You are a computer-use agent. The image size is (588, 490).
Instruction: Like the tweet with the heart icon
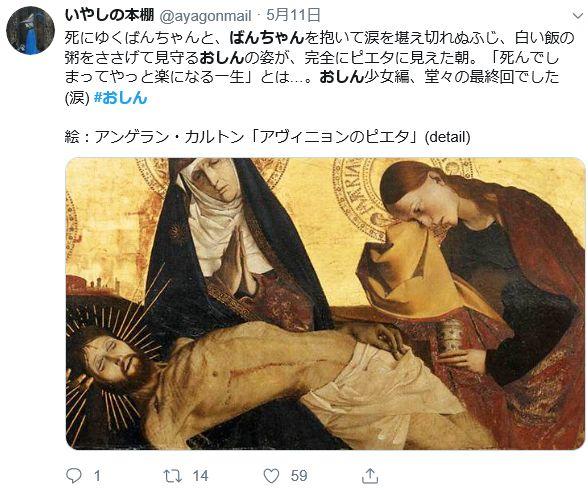(272, 476)
